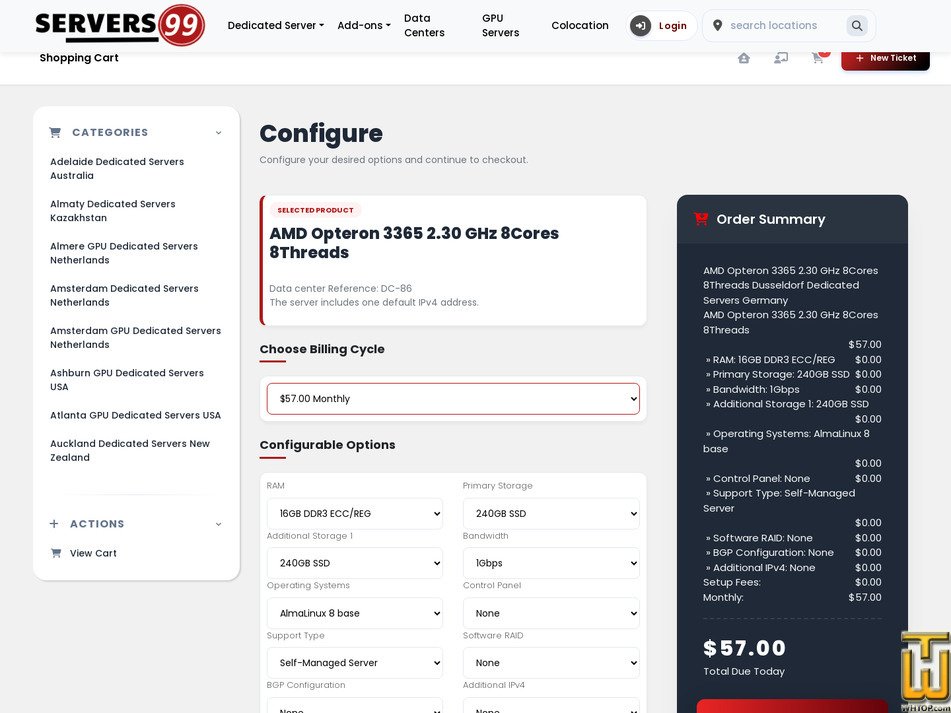The image size is (951, 713).
Task: Click Data center Reference: DC-86 text
Action: 340,289
